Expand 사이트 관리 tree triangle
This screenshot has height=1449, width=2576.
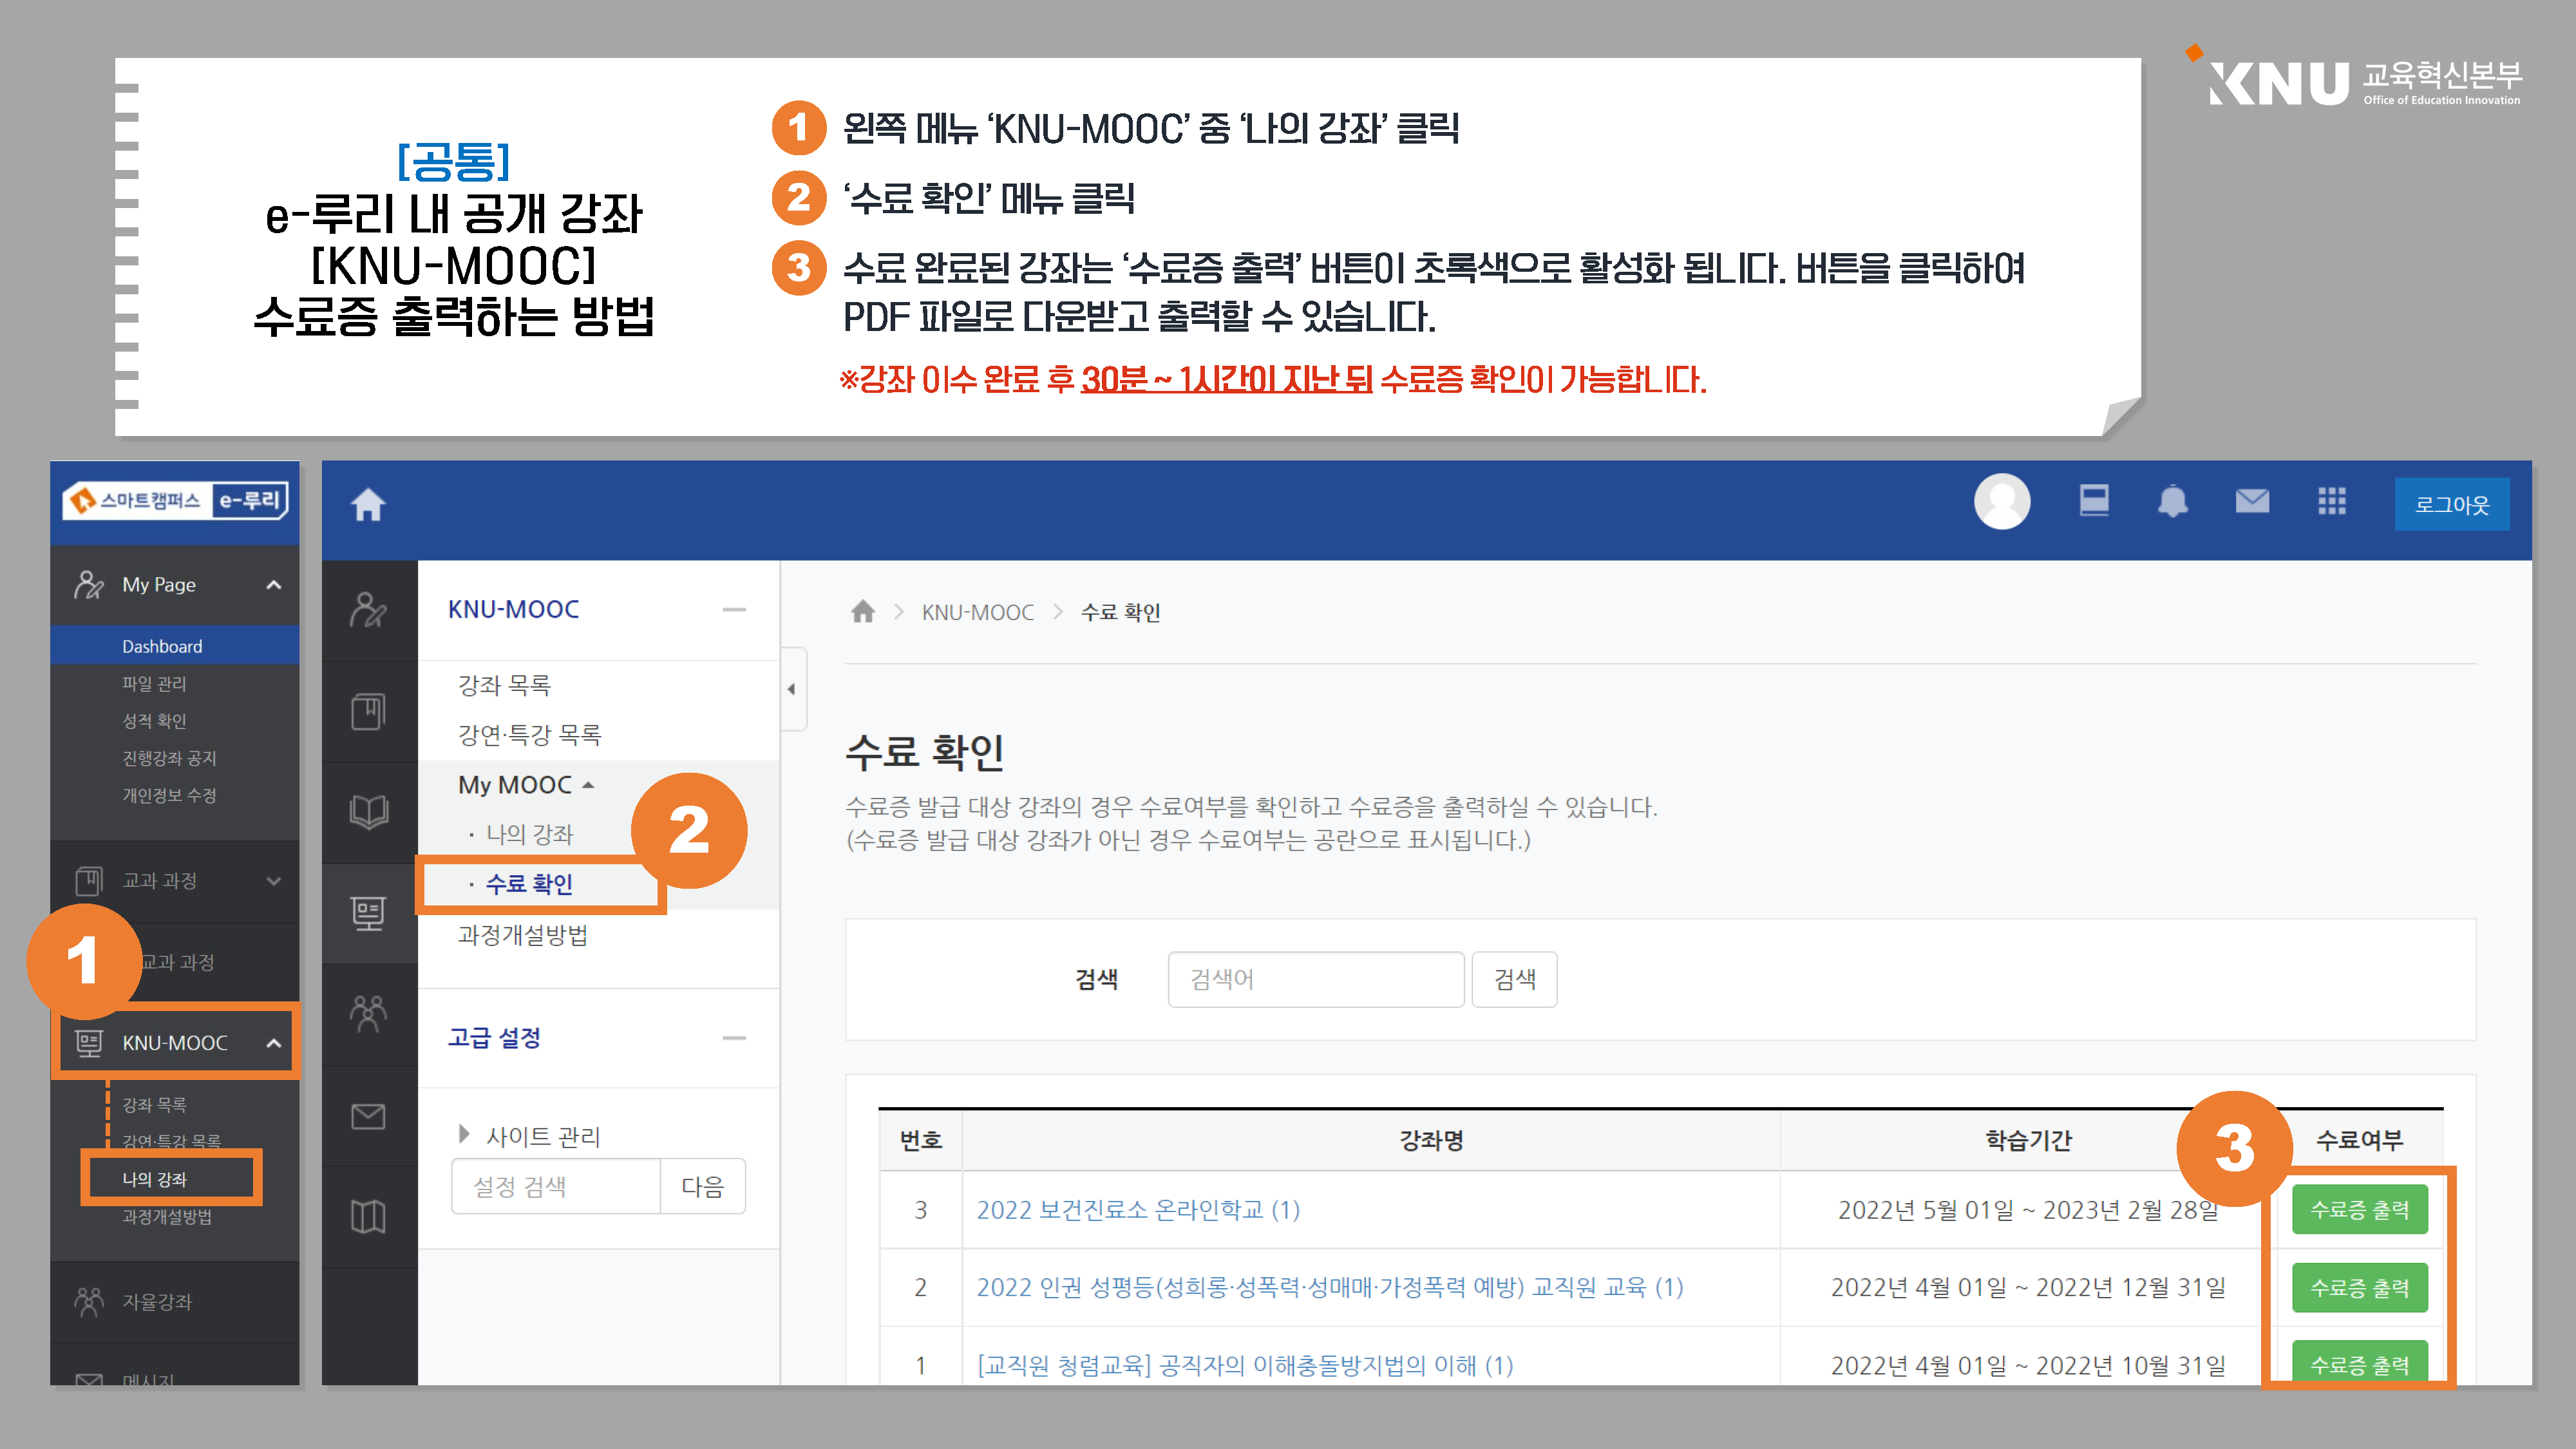coord(464,1134)
